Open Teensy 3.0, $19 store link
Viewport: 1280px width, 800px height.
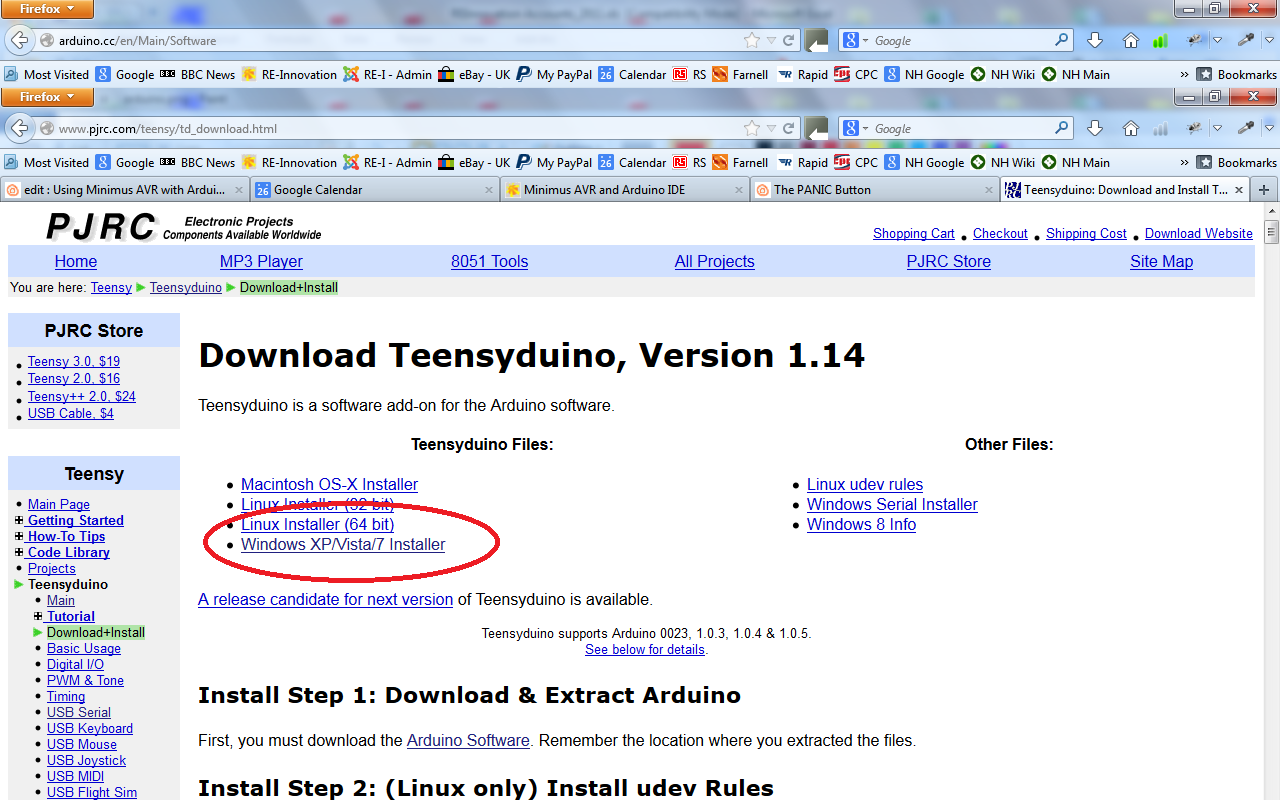(x=74, y=362)
